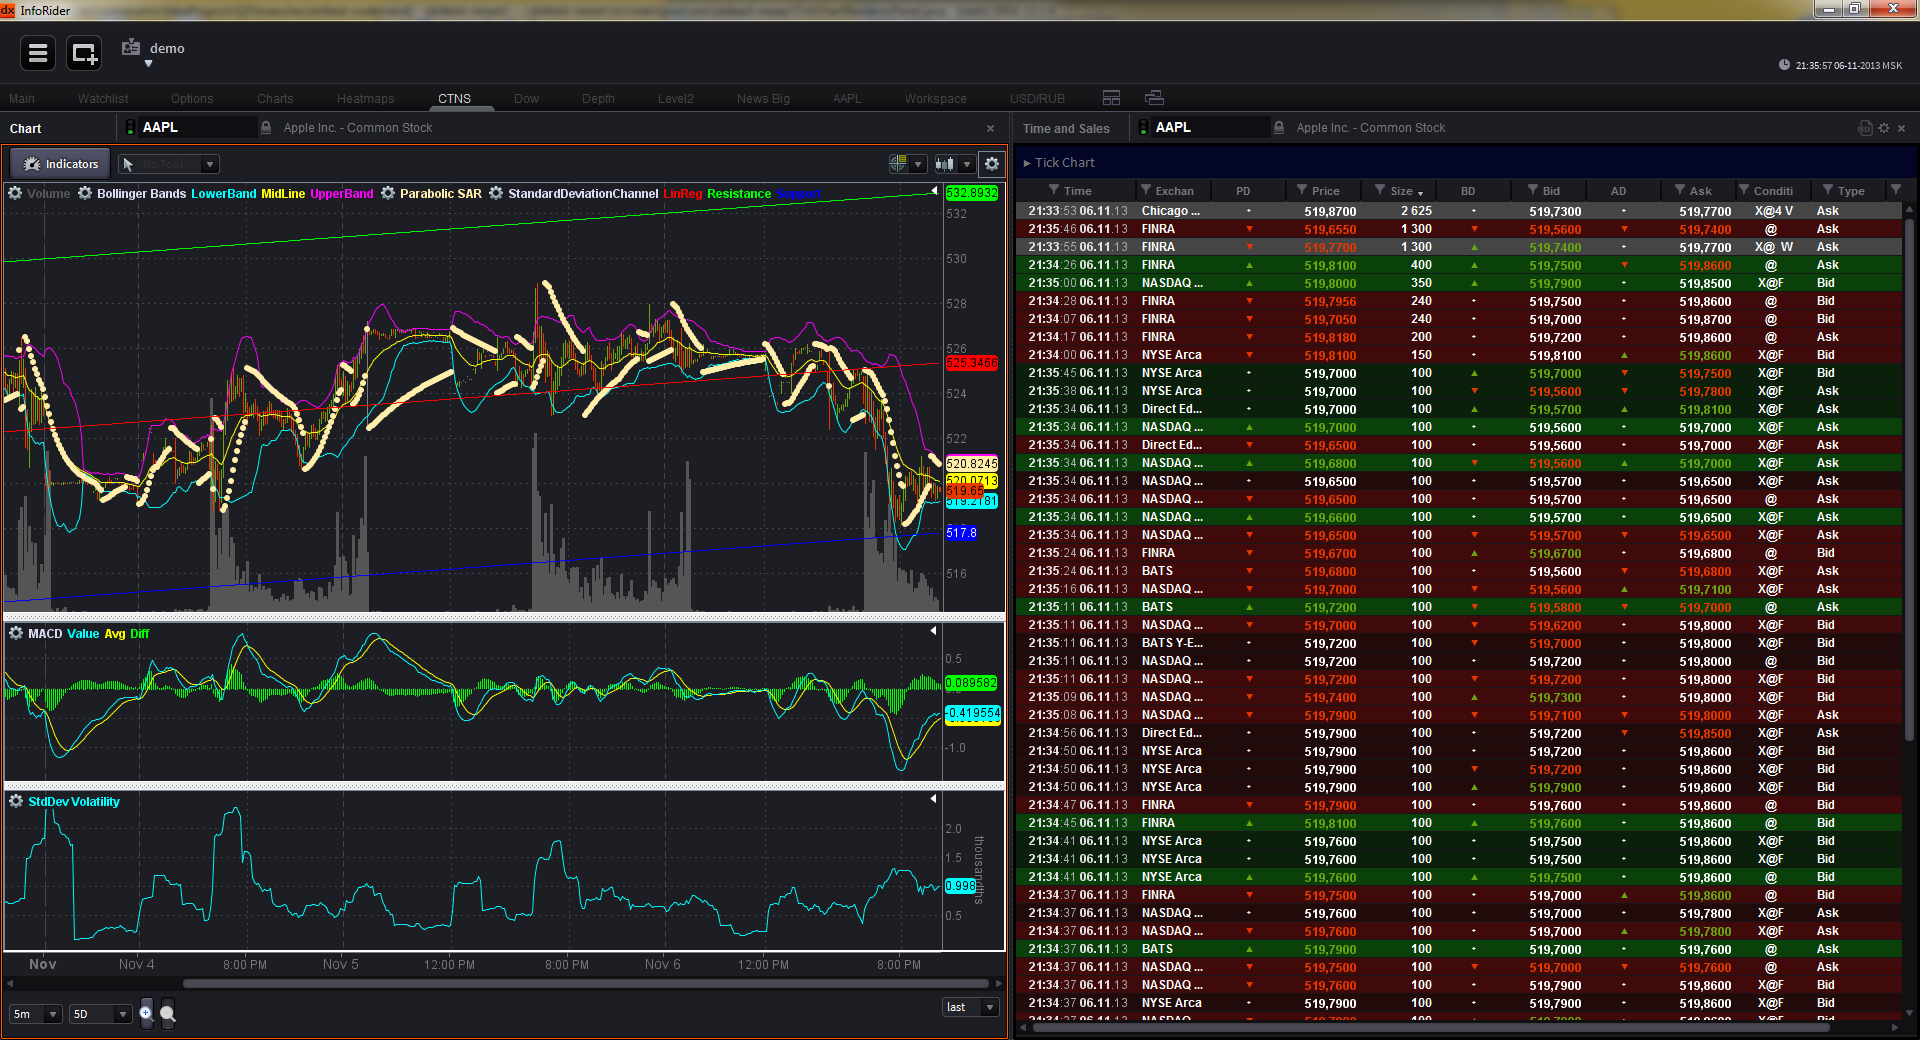
Task: Click the MACD indicator settings gear
Action: tap(16, 633)
